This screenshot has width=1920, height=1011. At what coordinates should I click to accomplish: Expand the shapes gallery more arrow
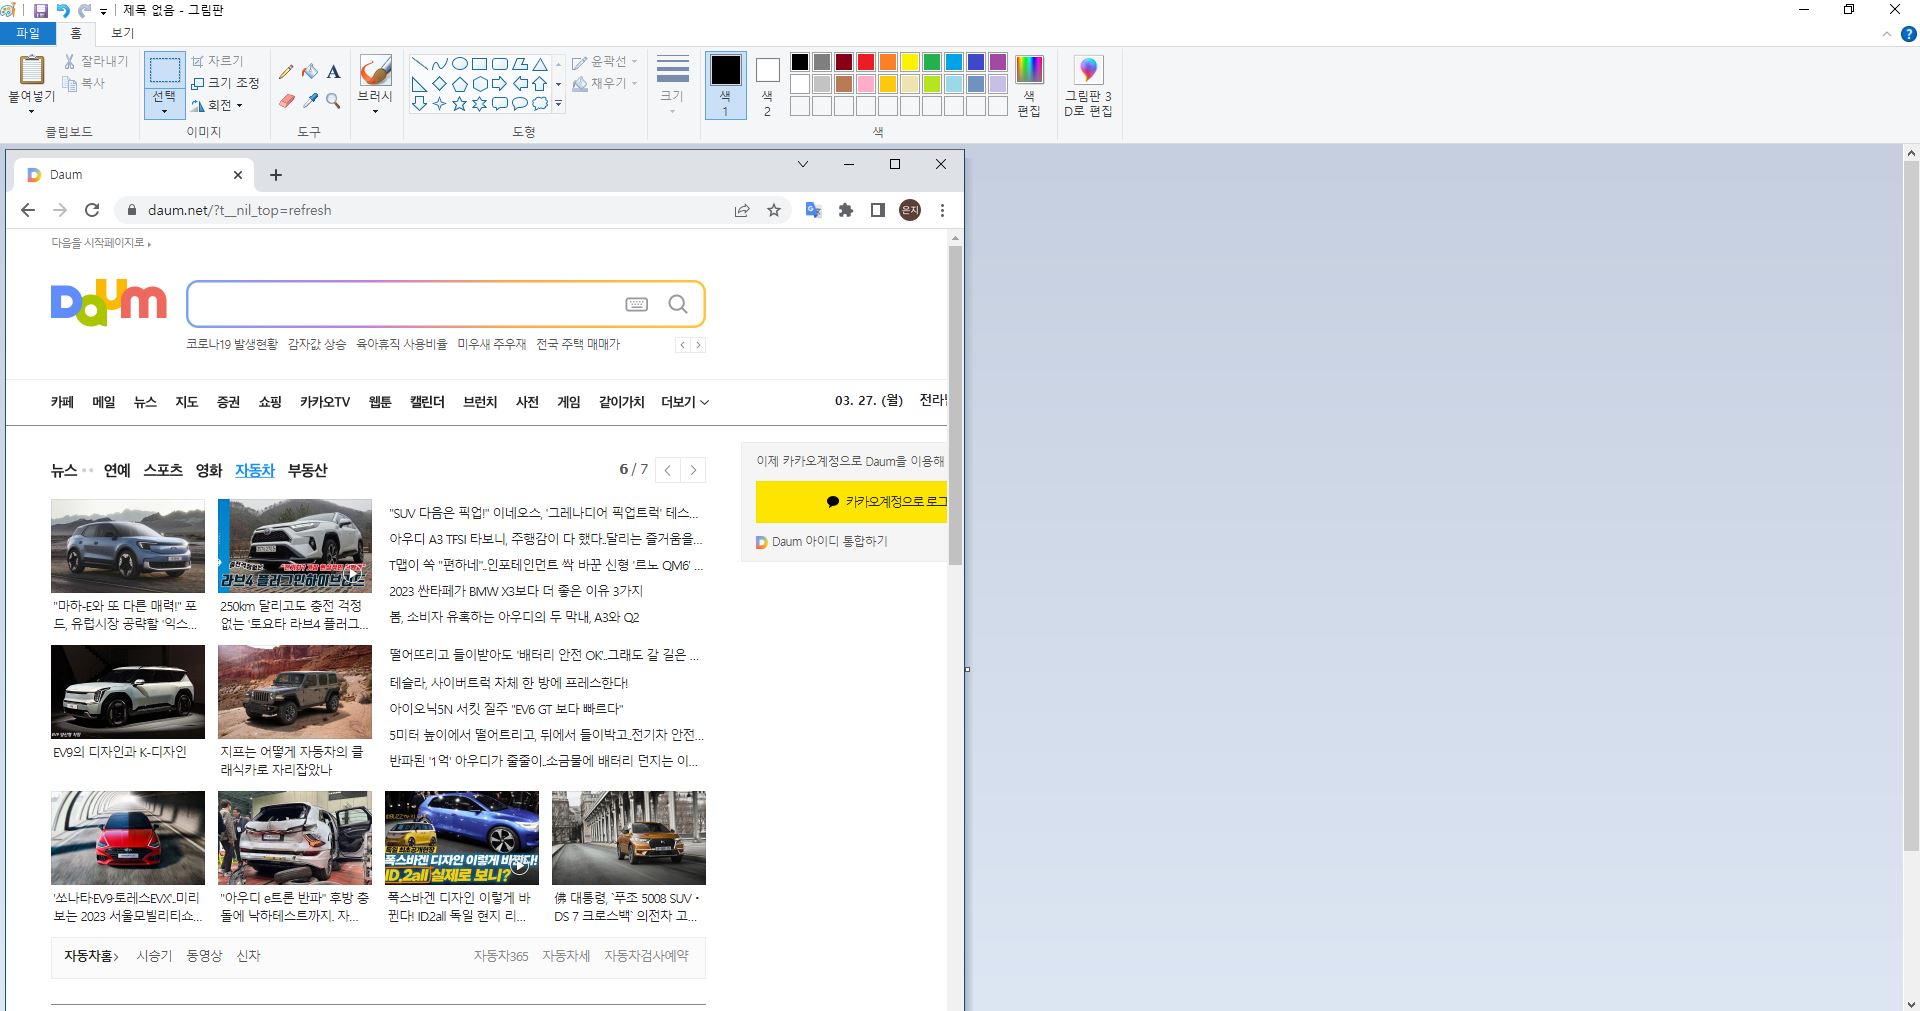[x=558, y=104]
